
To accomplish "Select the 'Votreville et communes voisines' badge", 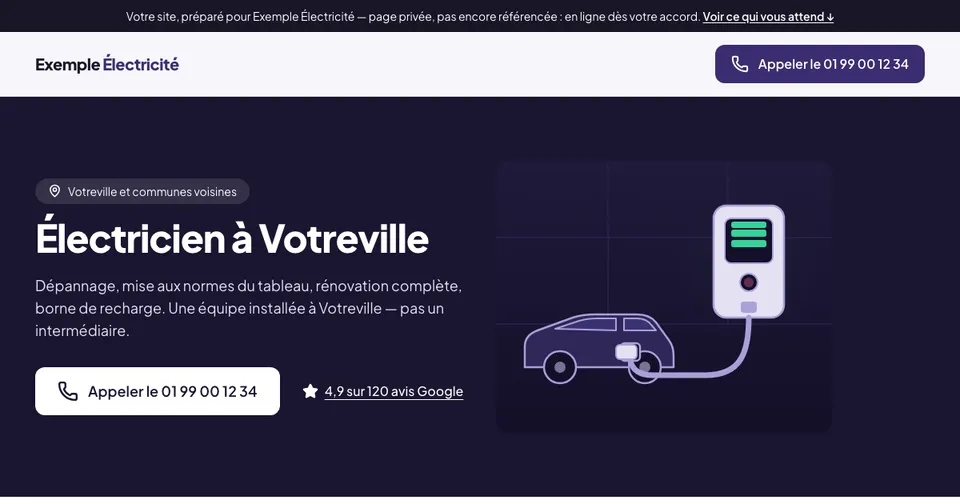I will pos(142,191).
